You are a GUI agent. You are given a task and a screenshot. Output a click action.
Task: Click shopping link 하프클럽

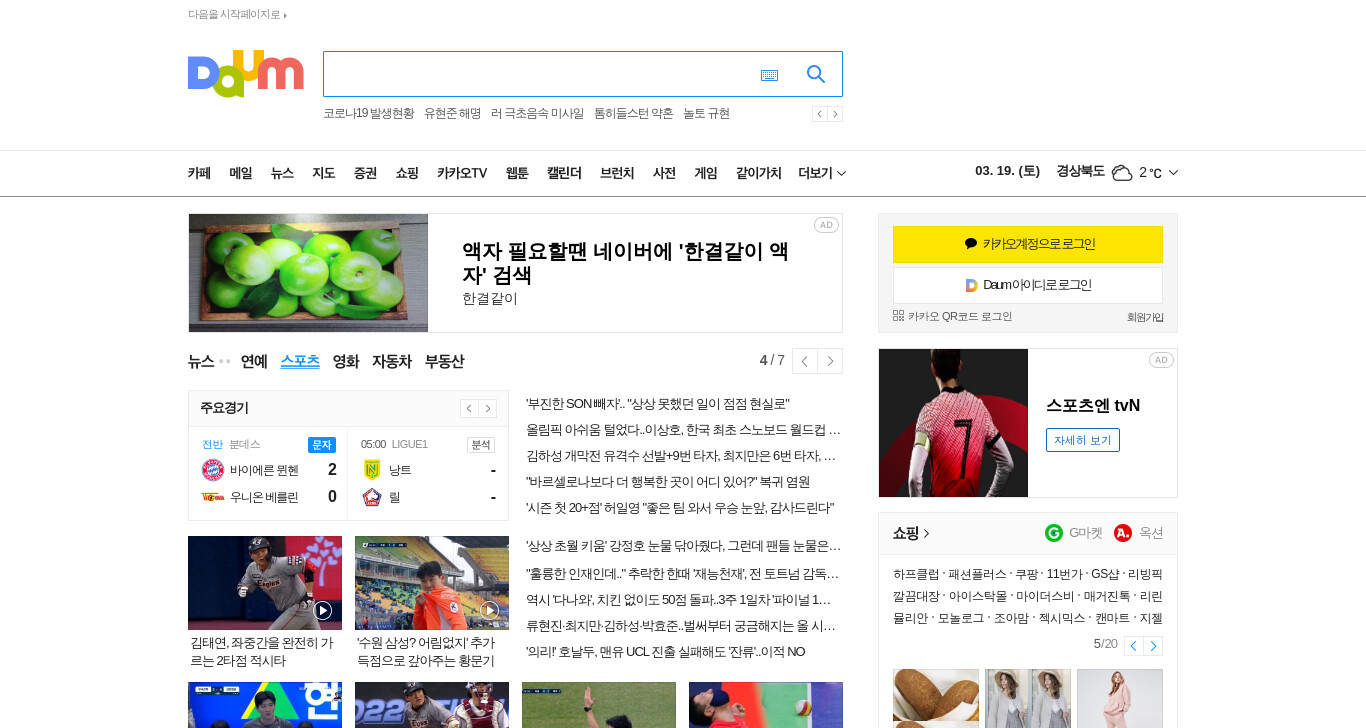pos(916,574)
